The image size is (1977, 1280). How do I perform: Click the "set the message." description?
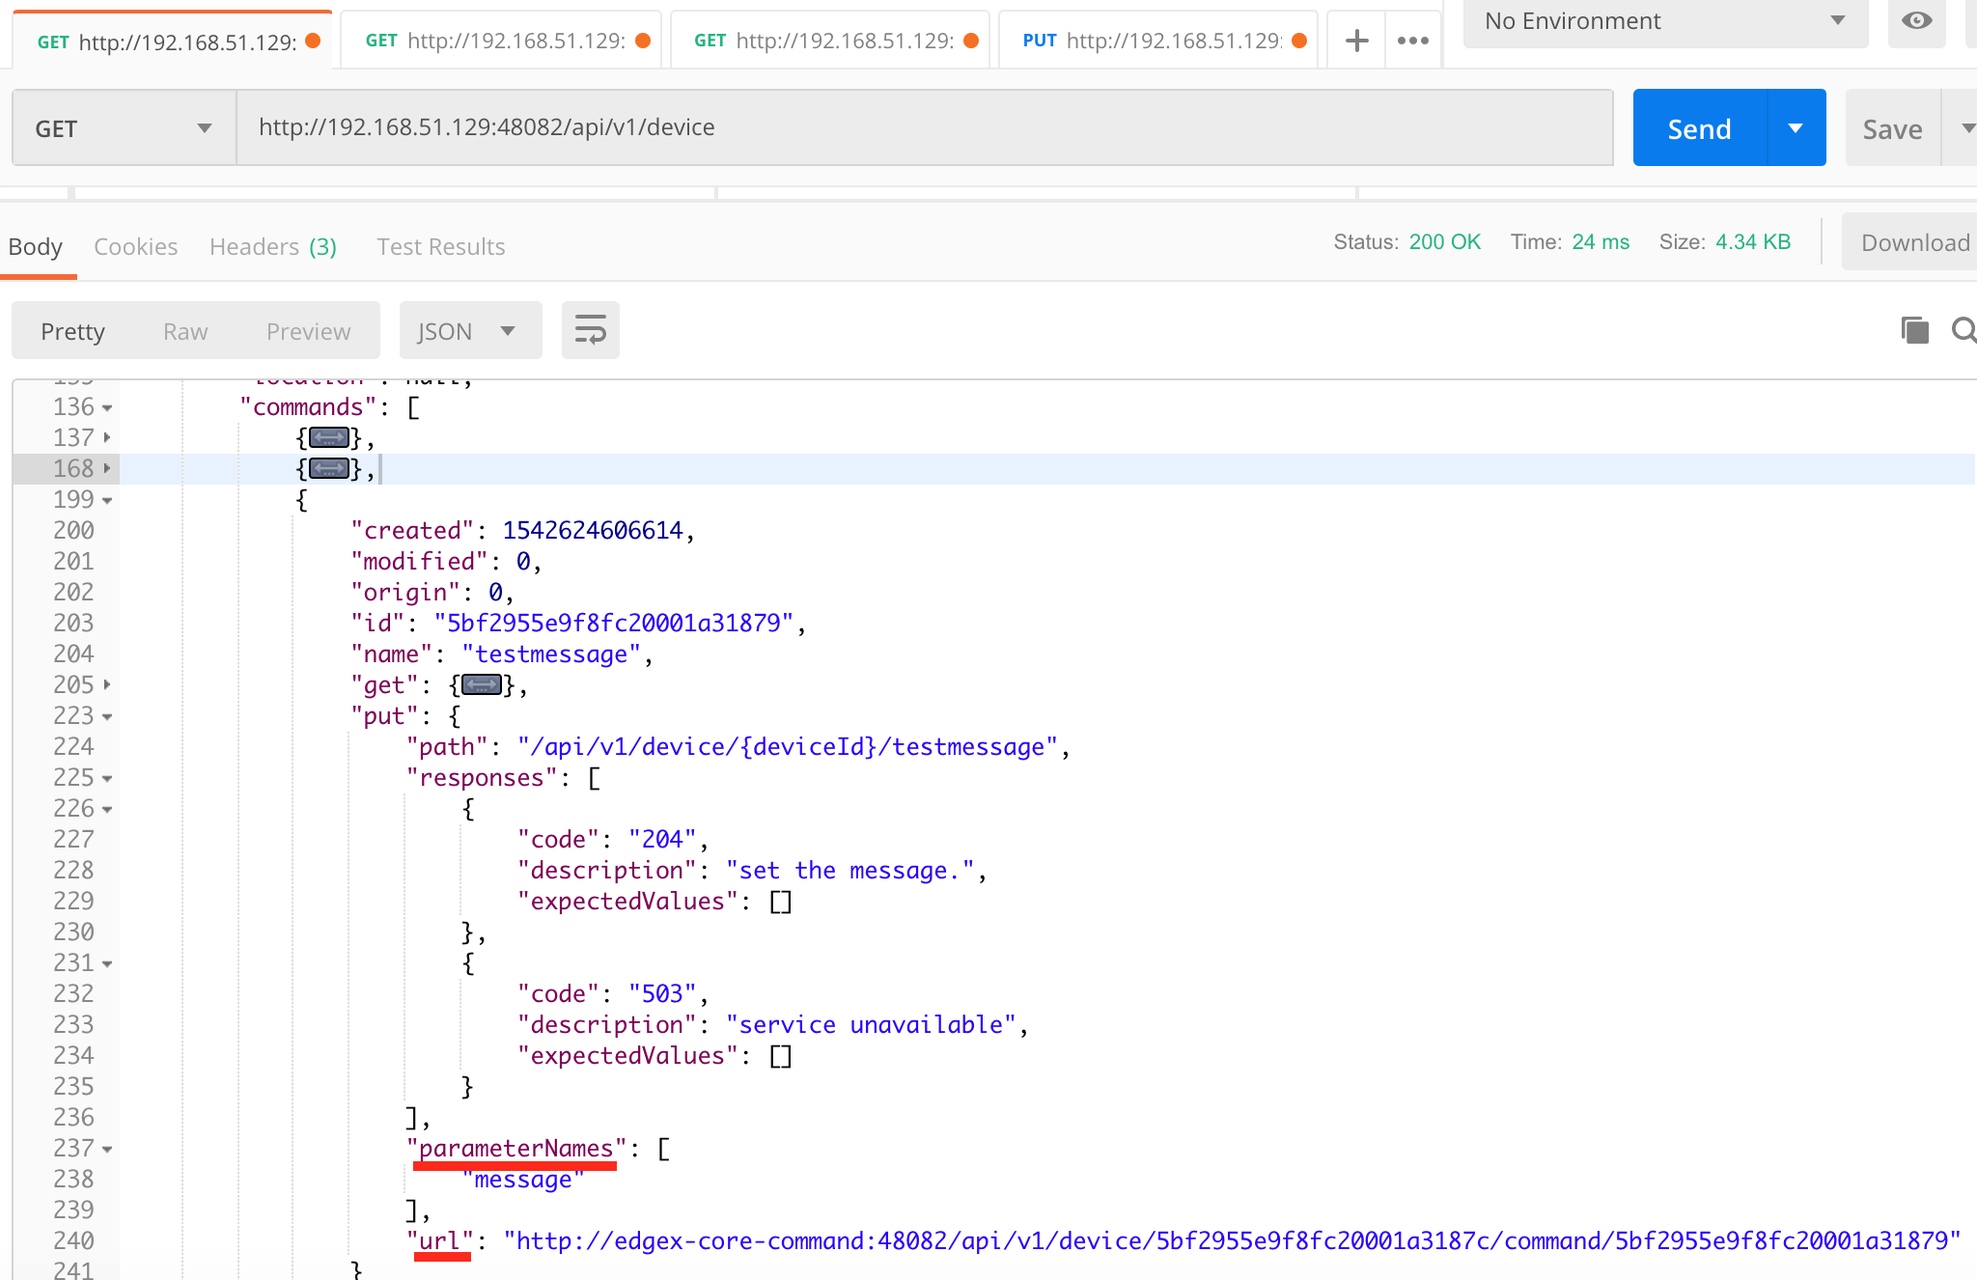[850, 870]
